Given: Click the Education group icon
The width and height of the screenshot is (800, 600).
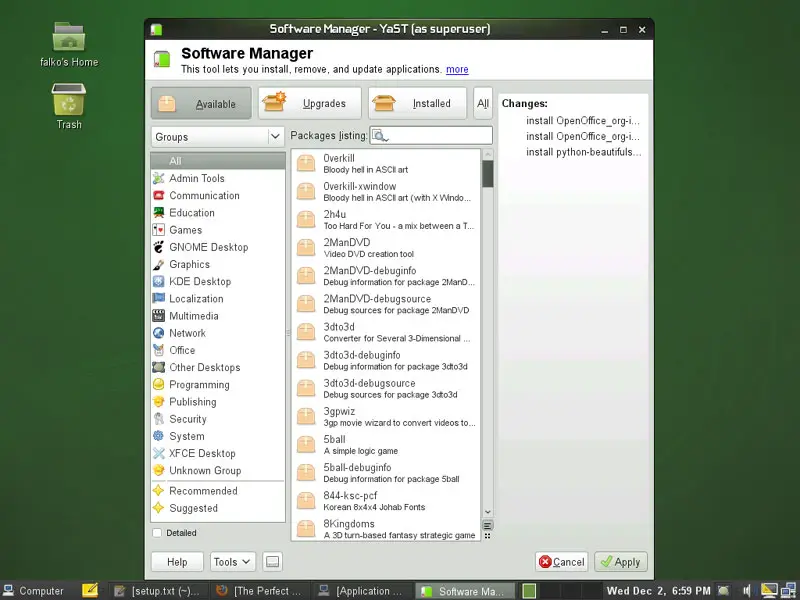Looking at the screenshot, I should pyautogui.click(x=159, y=213).
